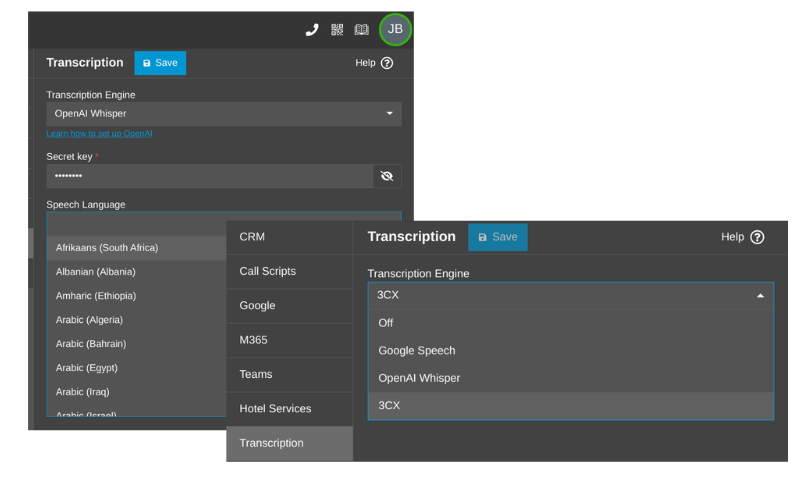Choose Google Speech from engine list
800x478 pixels.
click(416, 351)
